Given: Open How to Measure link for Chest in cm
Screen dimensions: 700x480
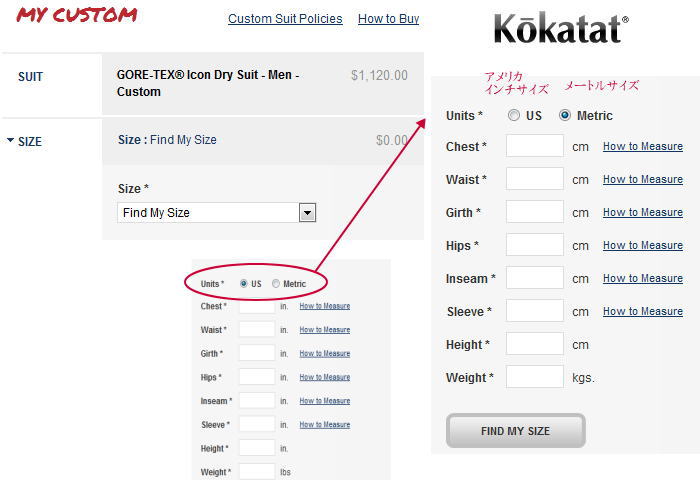Looking at the screenshot, I should click(x=643, y=146).
